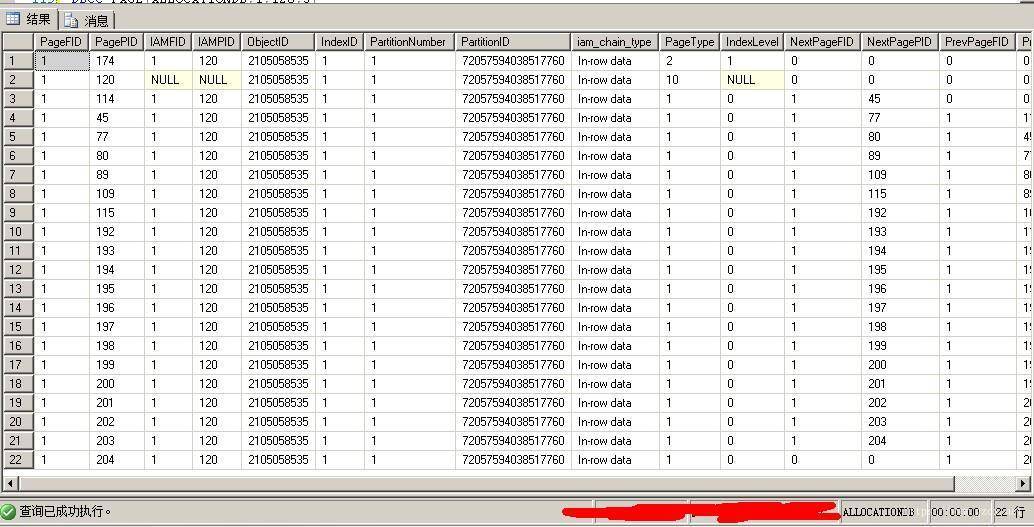Image resolution: width=1034 pixels, height=527 pixels.
Task: Click PagePID cell with value 109
Action: coord(117,194)
